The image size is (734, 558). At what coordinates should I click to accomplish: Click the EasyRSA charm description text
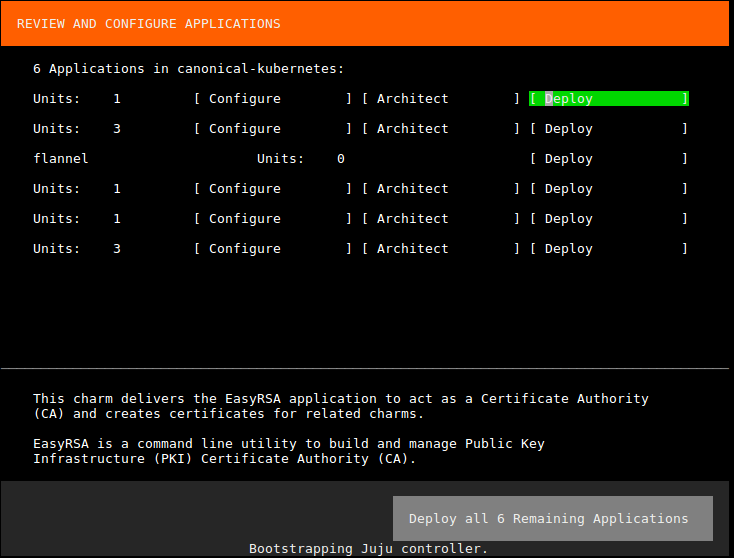pyautogui.click(x=340, y=406)
